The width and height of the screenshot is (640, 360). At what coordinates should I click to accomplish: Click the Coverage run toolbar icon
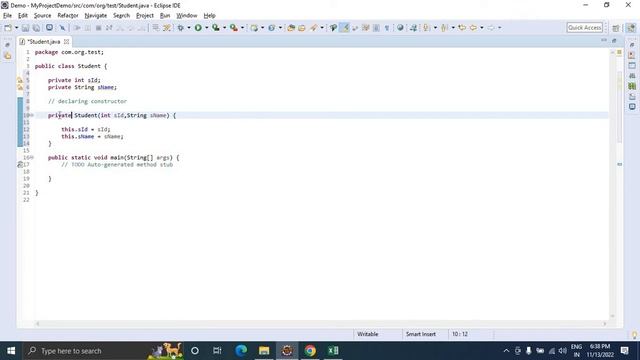[x=216, y=28]
